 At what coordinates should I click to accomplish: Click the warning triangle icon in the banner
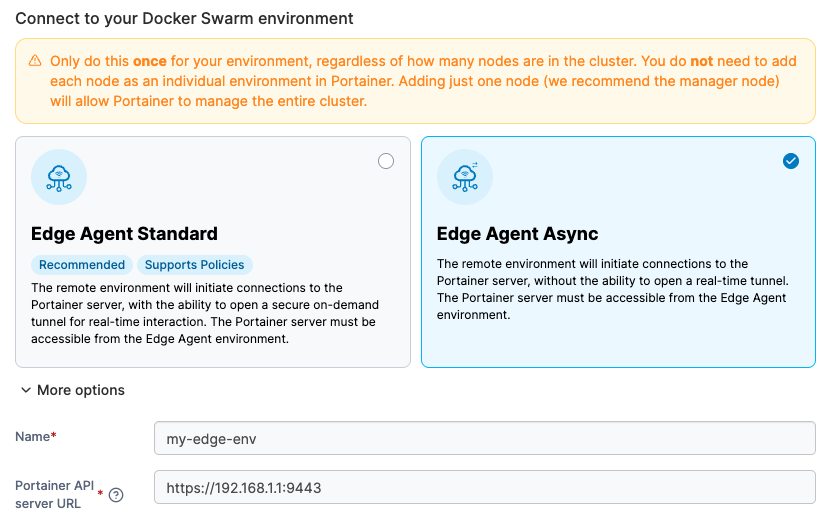click(x=35, y=61)
